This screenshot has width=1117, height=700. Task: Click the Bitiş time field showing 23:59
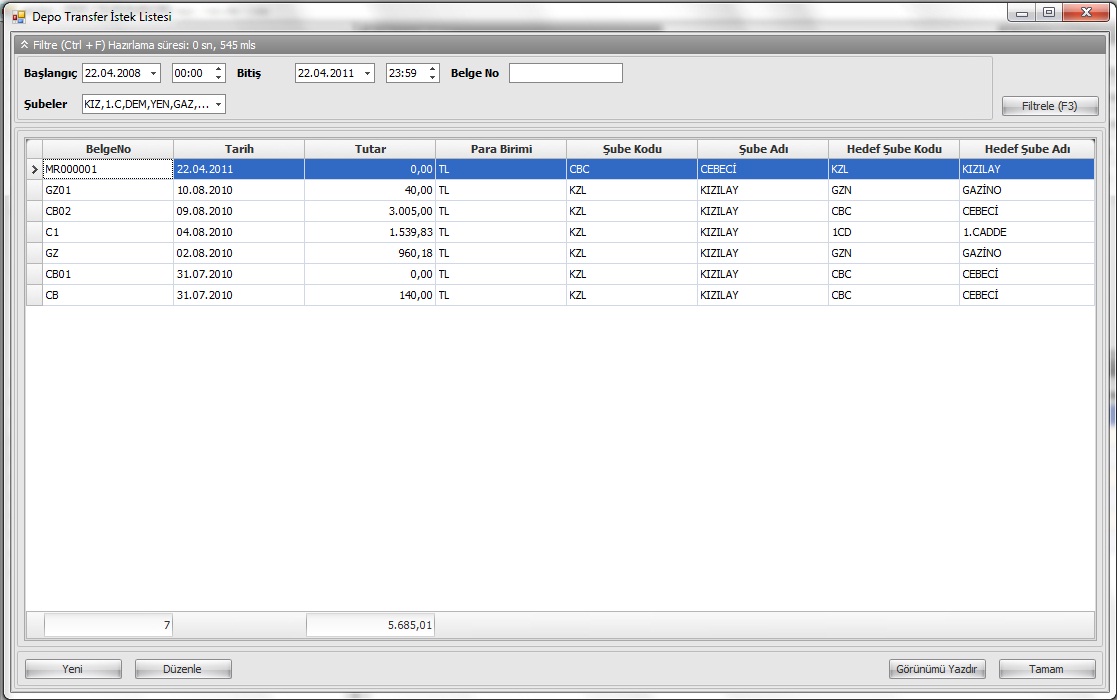(407, 73)
